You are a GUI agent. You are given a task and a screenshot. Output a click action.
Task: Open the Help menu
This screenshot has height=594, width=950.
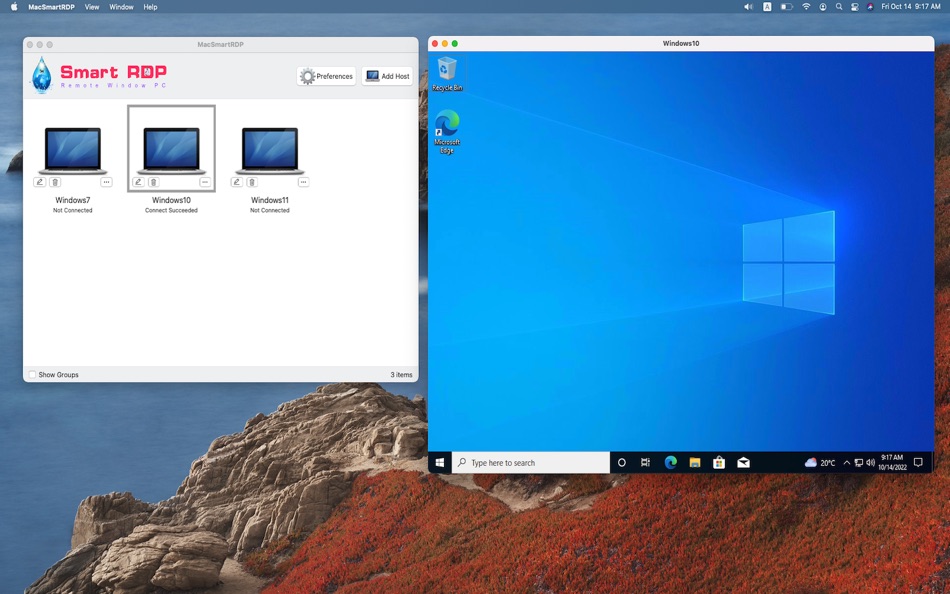point(150,7)
